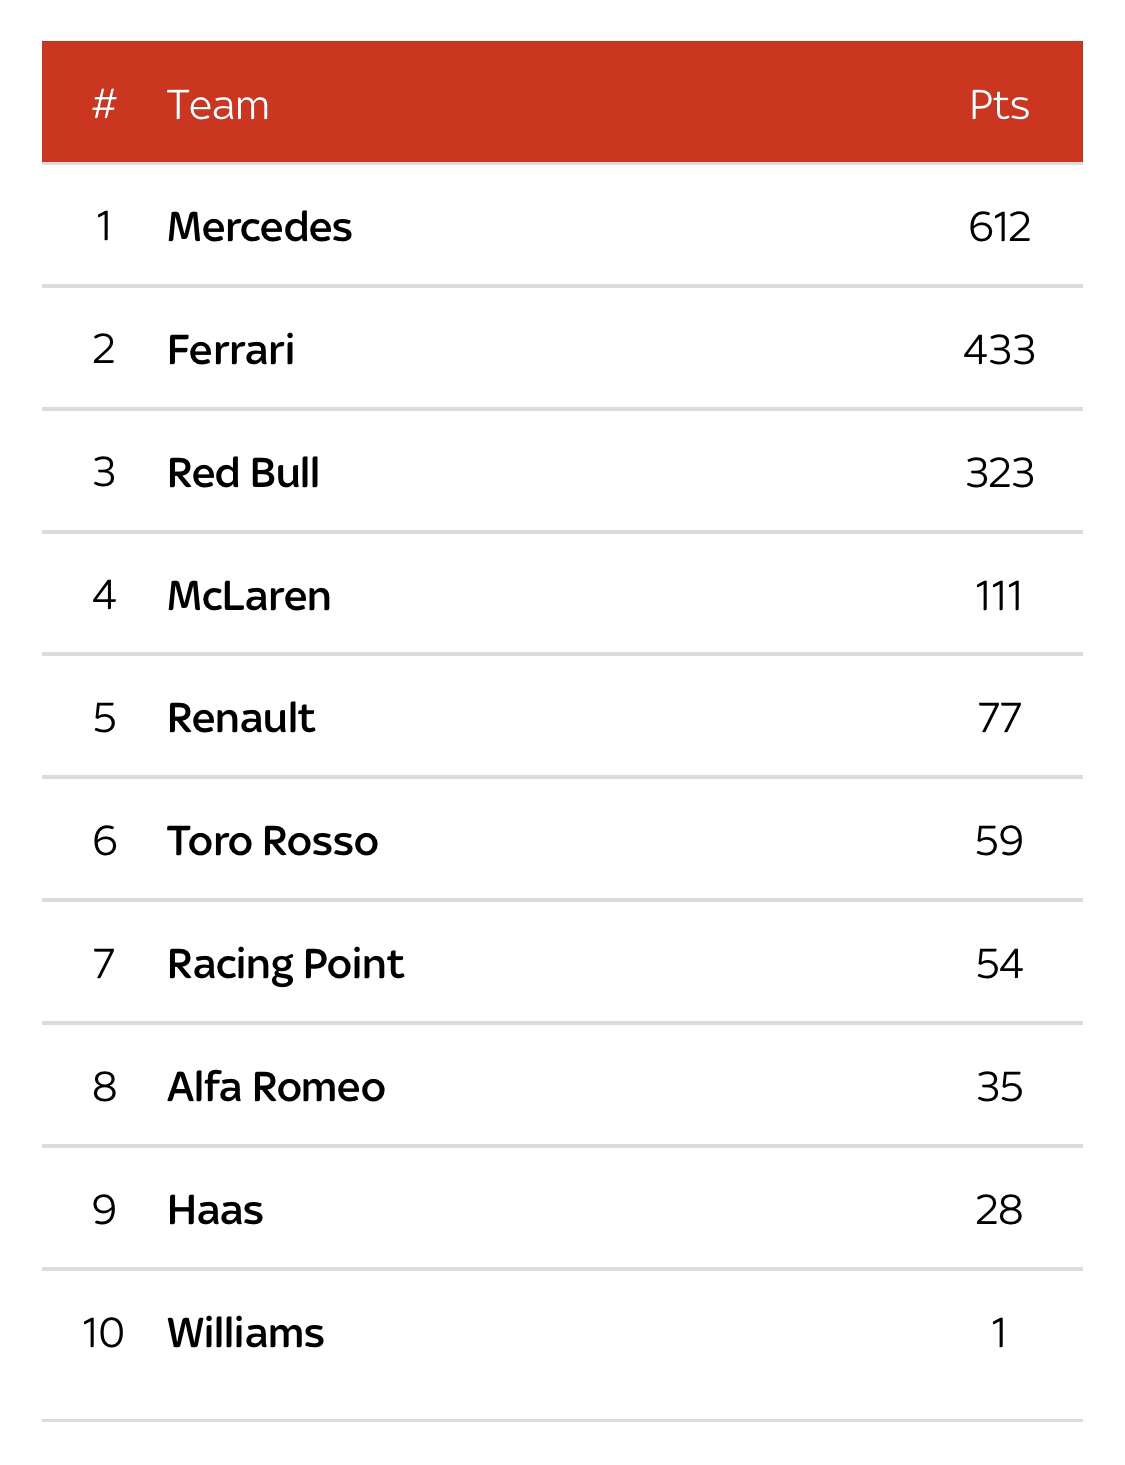Select Ferrari's 433 points value

[999, 350]
